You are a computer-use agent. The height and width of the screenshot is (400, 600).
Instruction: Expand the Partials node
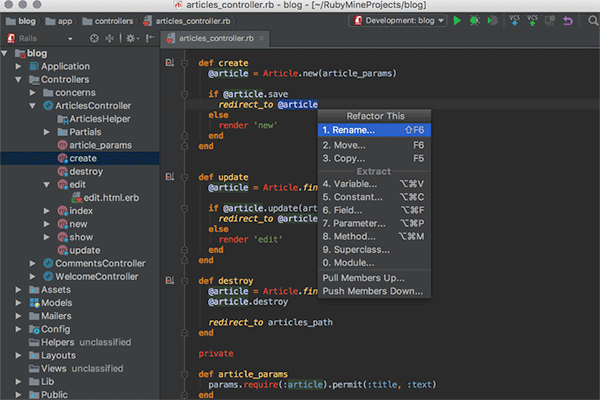click(x=46, y=132)
